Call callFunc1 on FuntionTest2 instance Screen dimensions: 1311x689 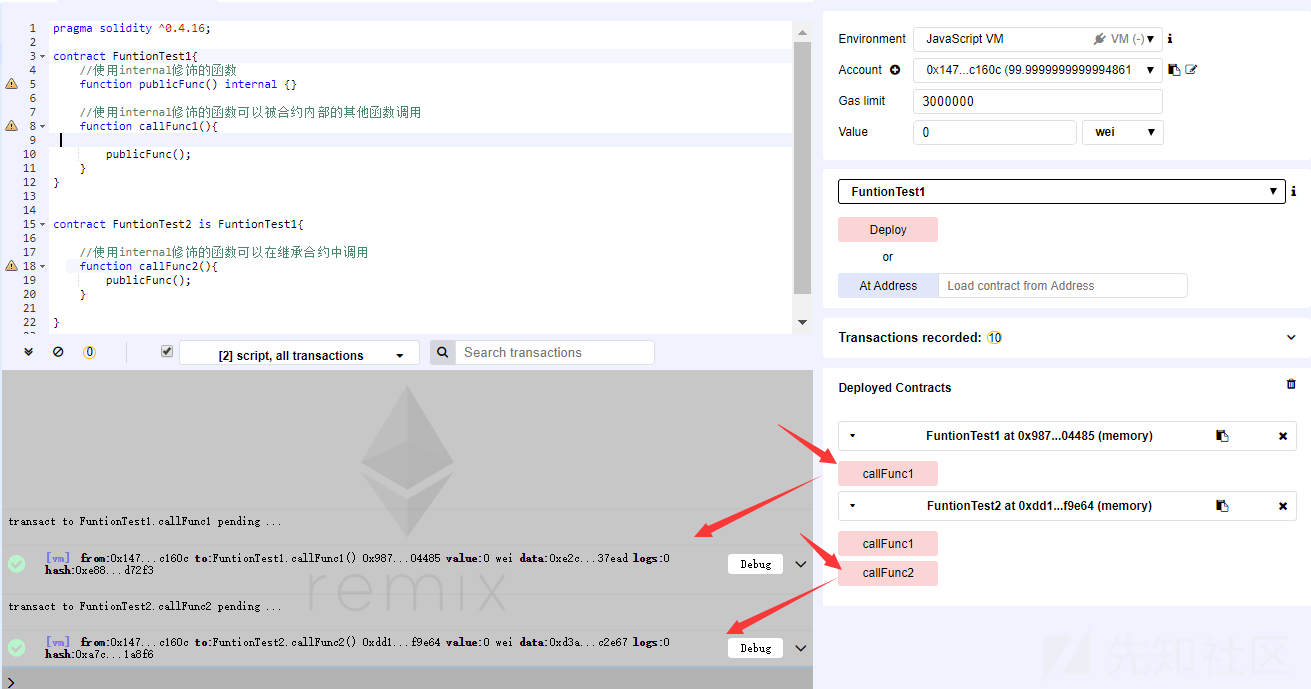[888, 544]
